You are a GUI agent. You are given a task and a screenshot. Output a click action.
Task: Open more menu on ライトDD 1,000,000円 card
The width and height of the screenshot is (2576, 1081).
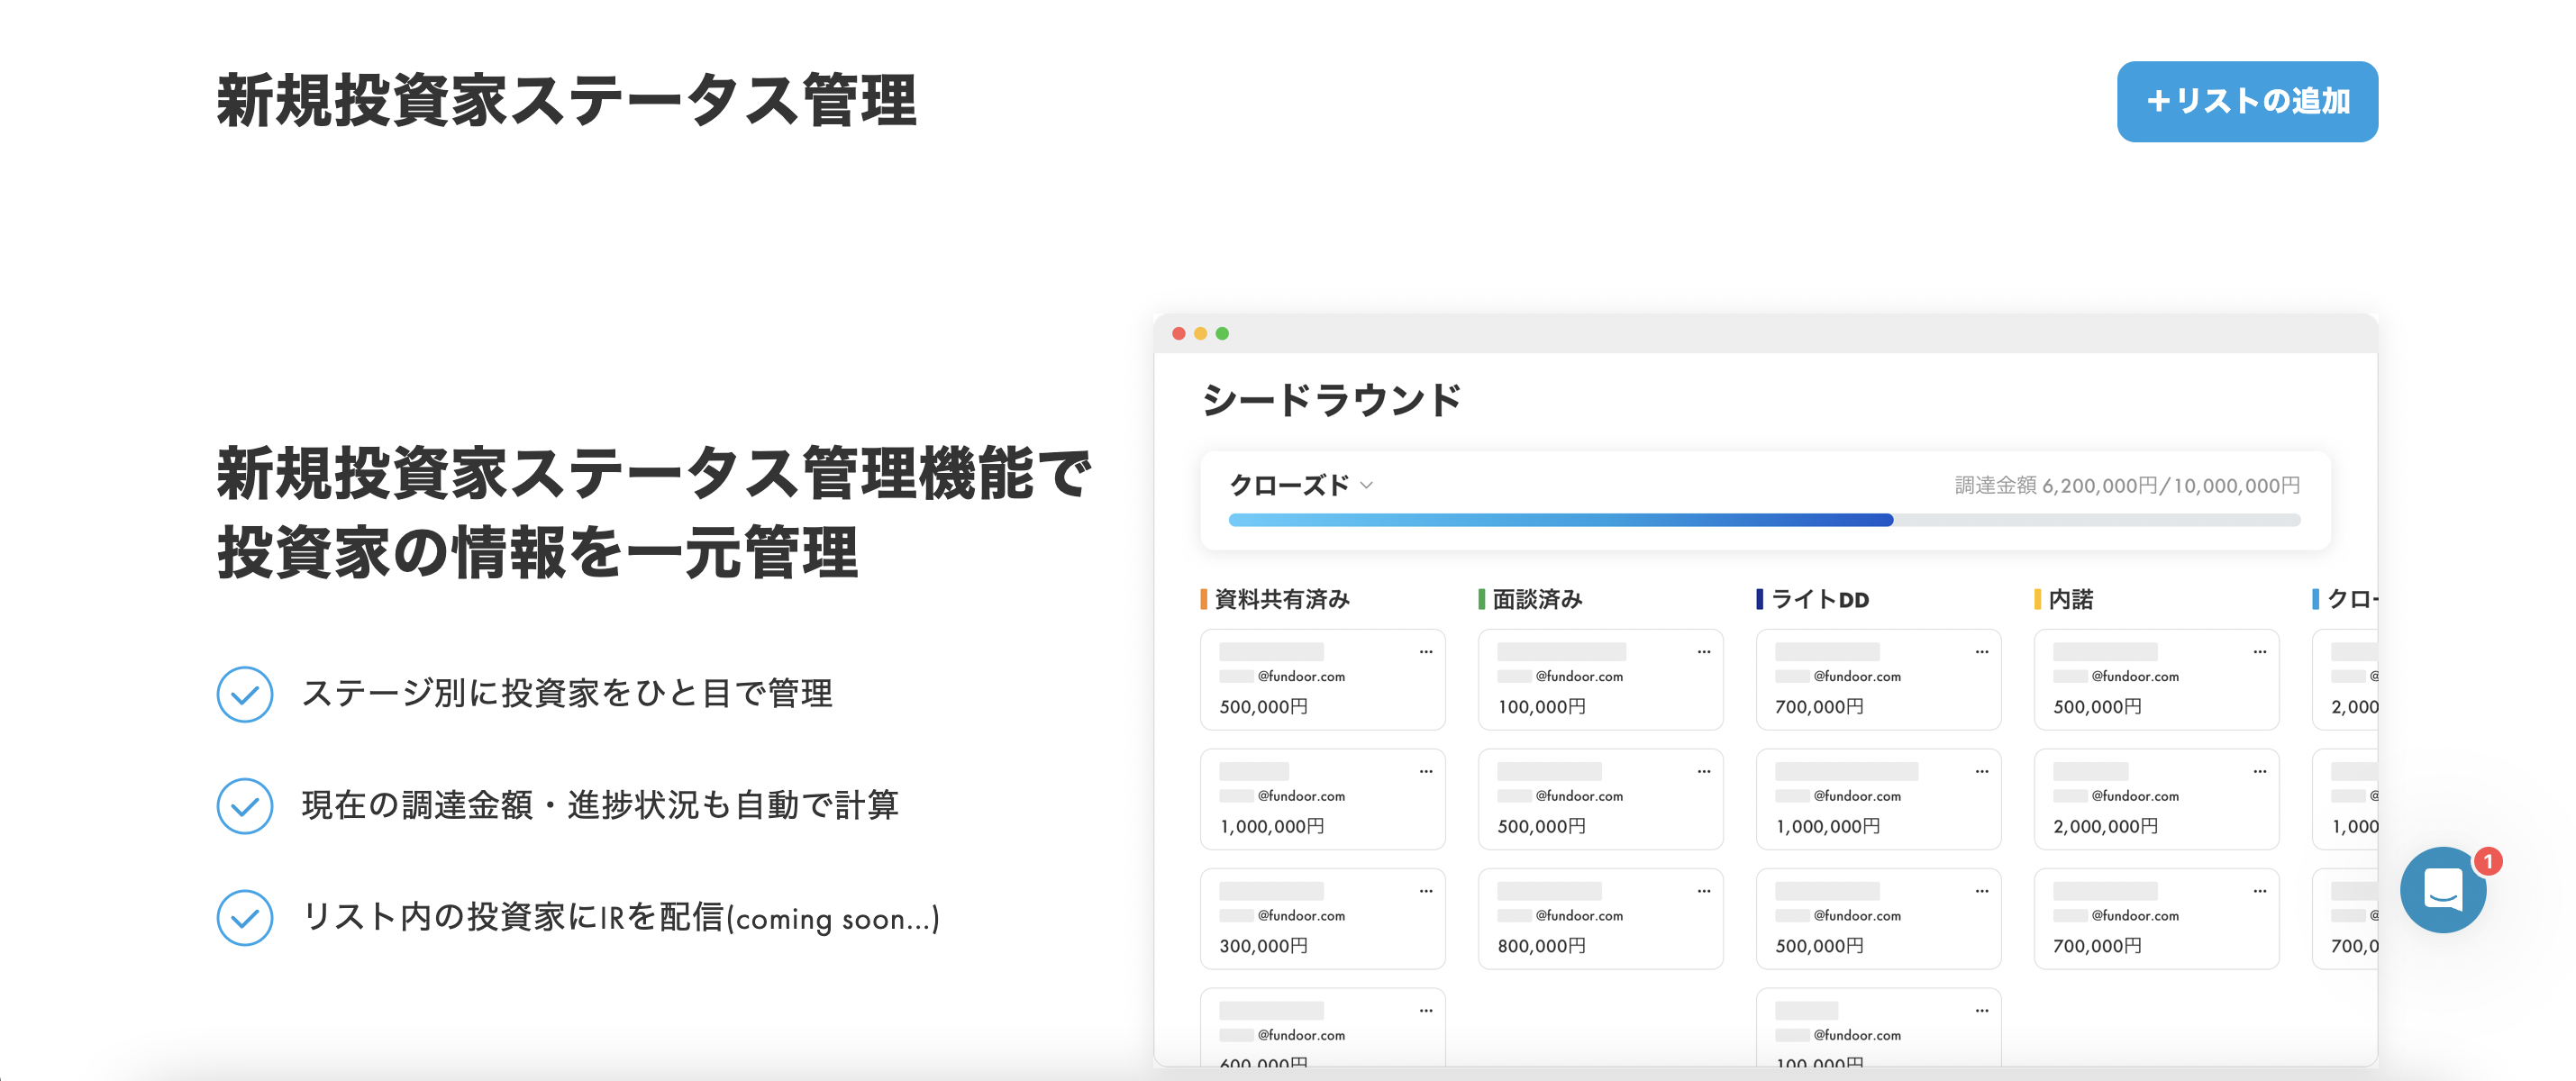click(x=1981, y=772)
